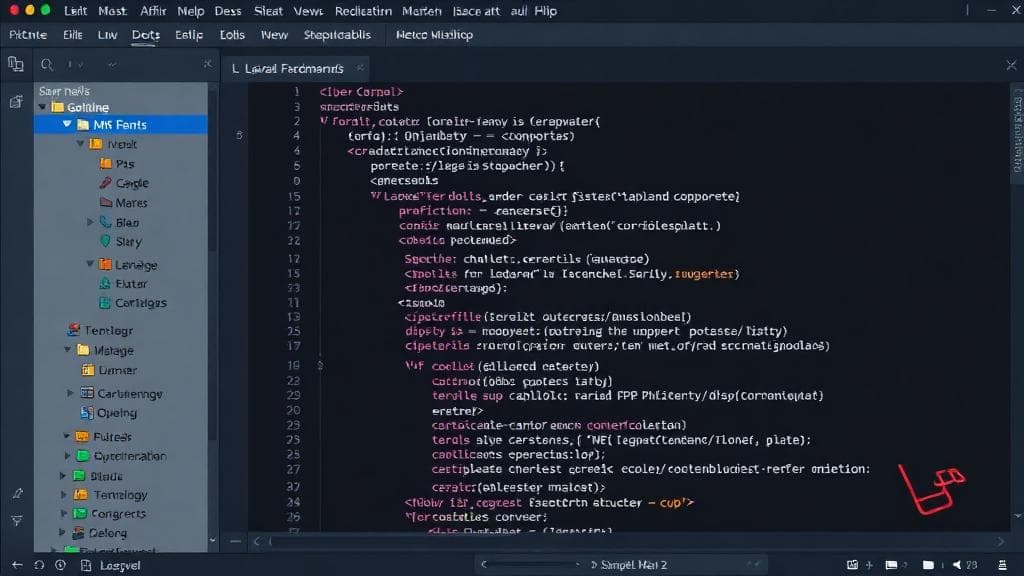Click the back arrow in status bar
The width and height of the screenshot is (1024, 576).
[38, 565]
